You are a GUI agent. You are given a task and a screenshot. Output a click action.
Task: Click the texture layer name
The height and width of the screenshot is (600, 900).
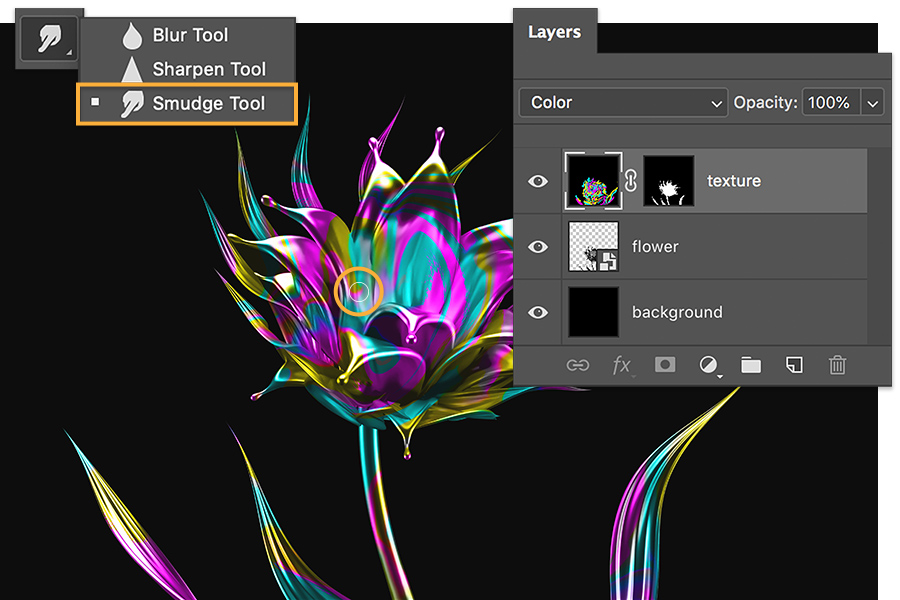point(734,181)
